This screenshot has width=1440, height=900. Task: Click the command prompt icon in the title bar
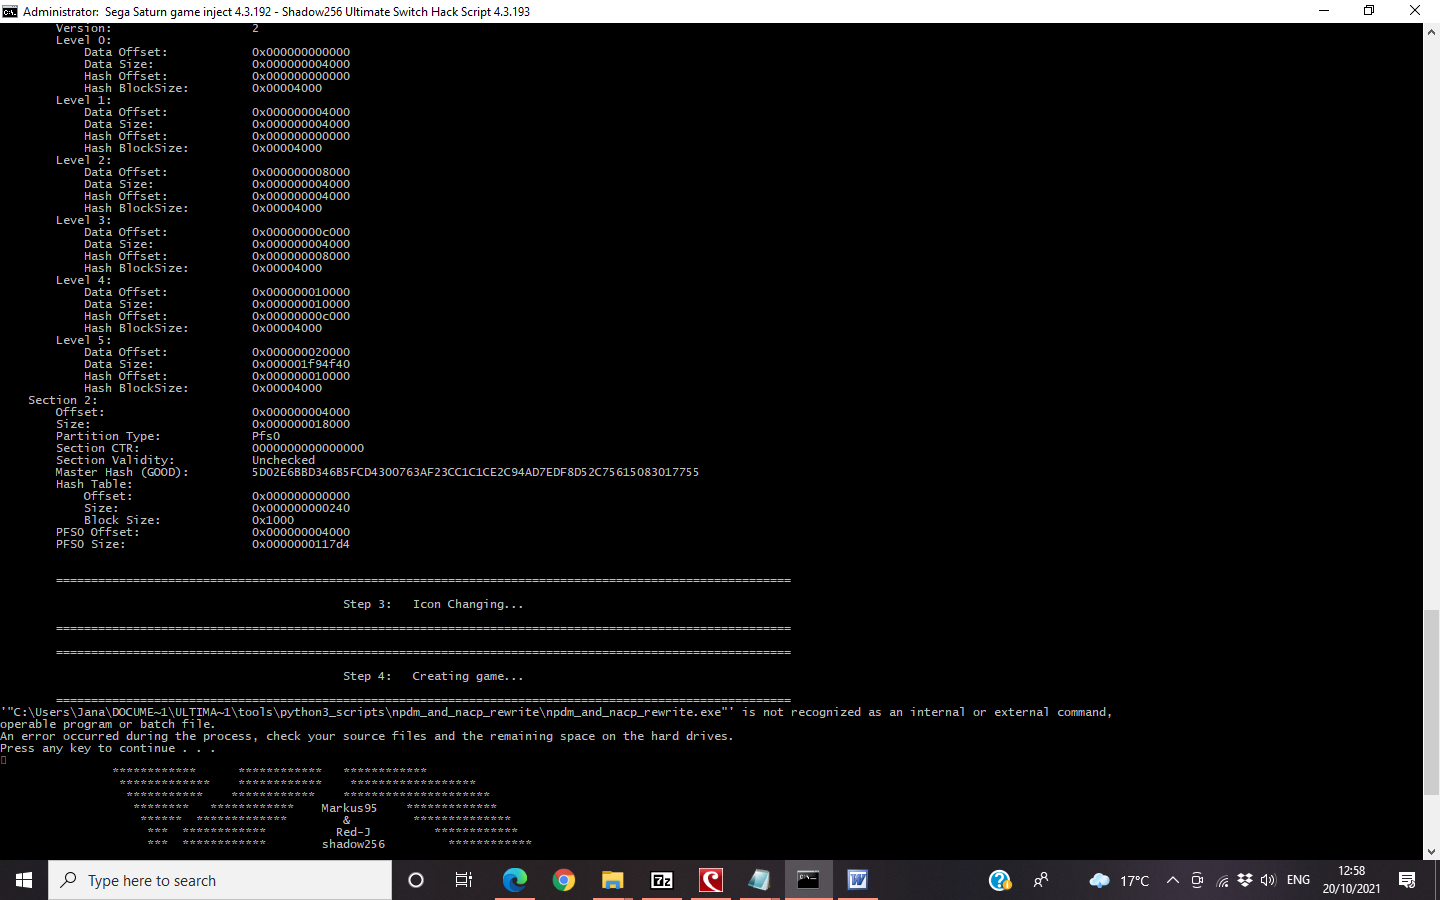pyautogui.click(x=10, y=11)
